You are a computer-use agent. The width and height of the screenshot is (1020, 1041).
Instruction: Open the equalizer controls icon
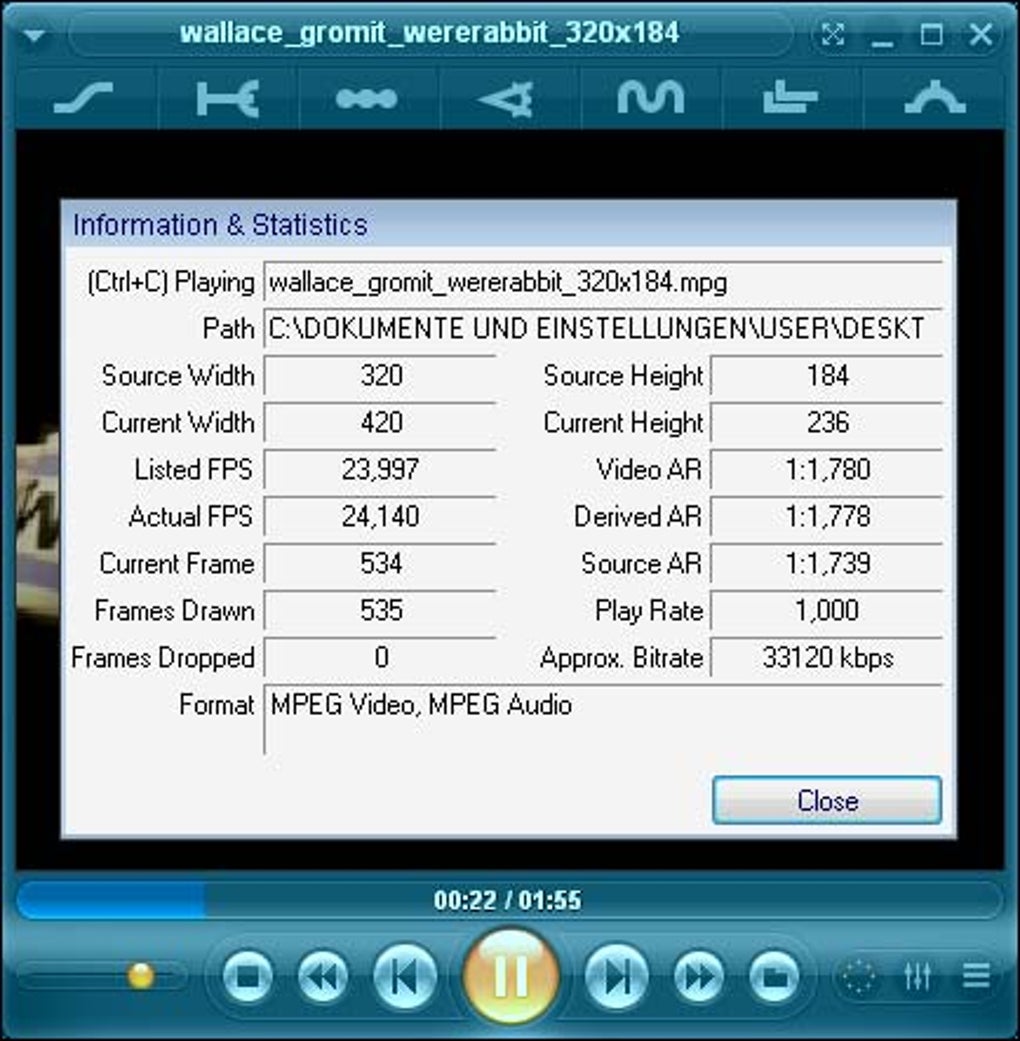916,978
